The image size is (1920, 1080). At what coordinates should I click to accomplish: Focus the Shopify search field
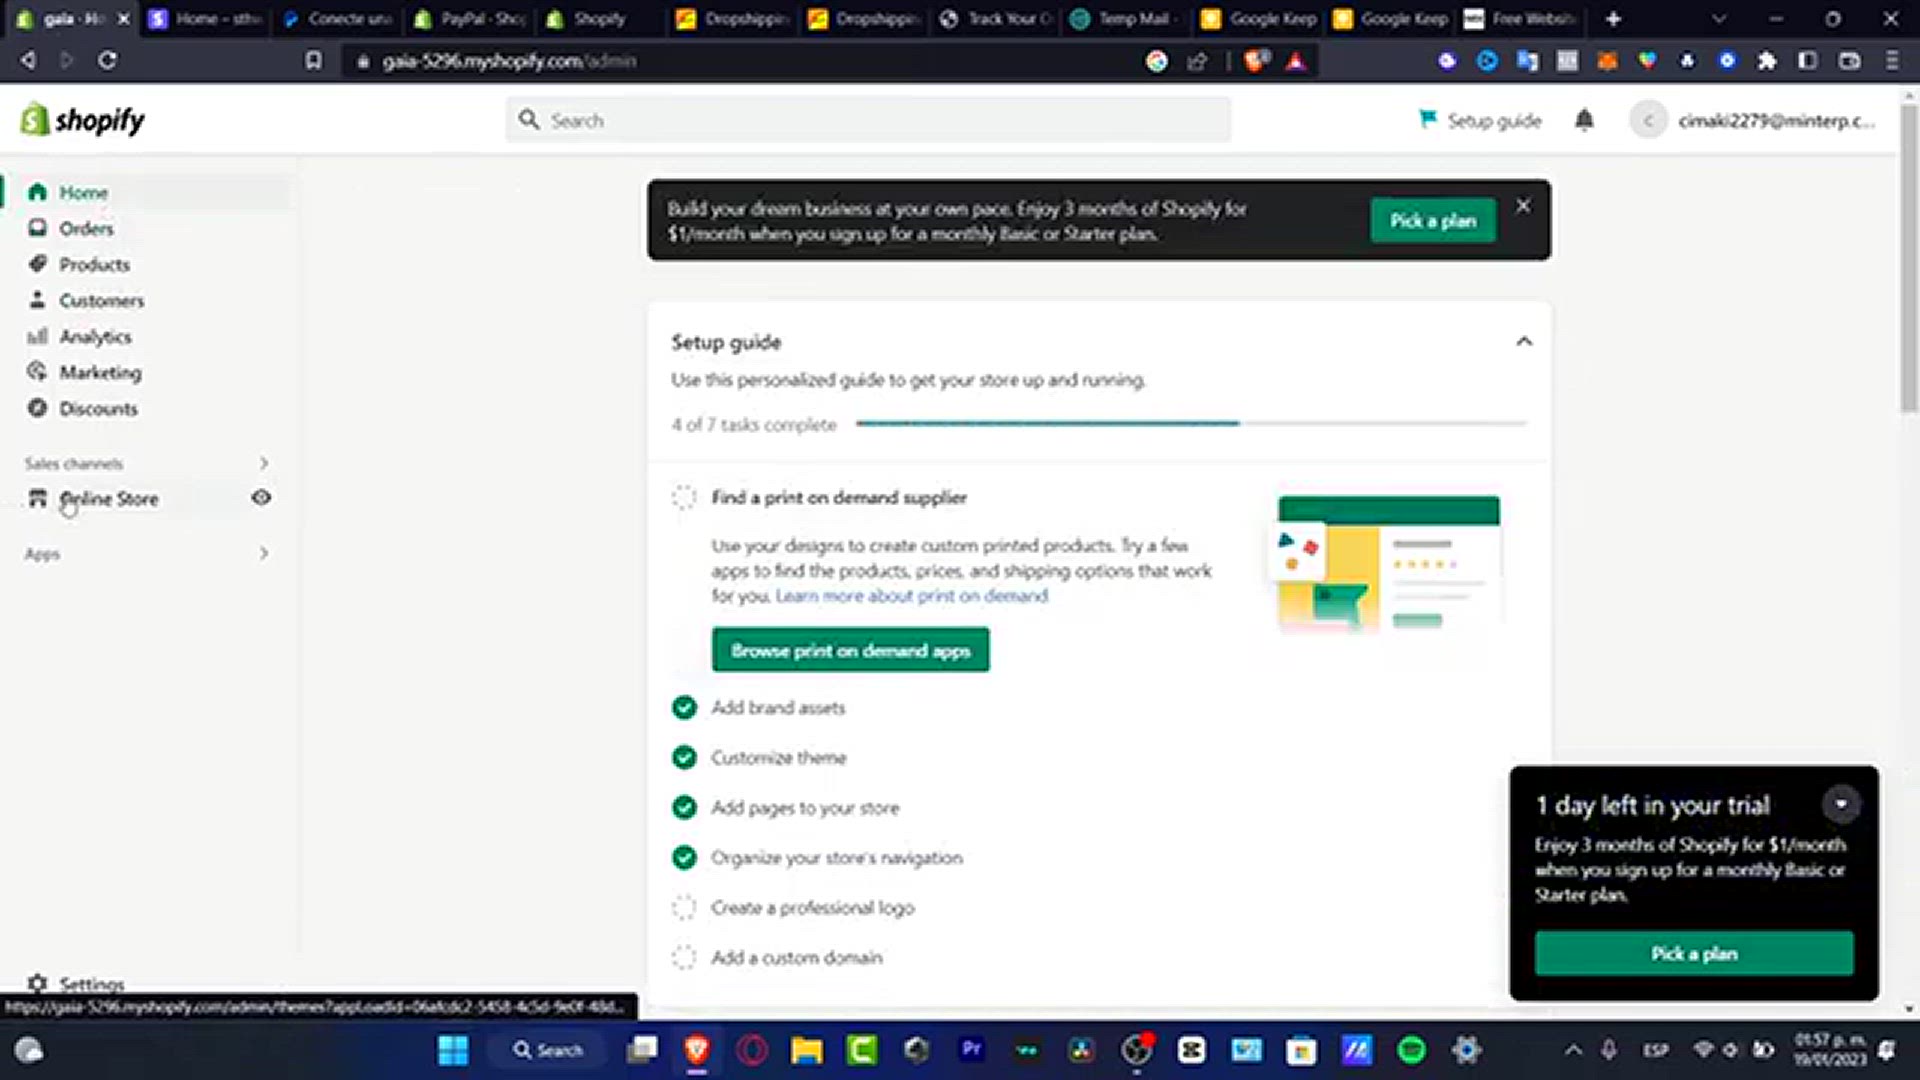(868, 120)
